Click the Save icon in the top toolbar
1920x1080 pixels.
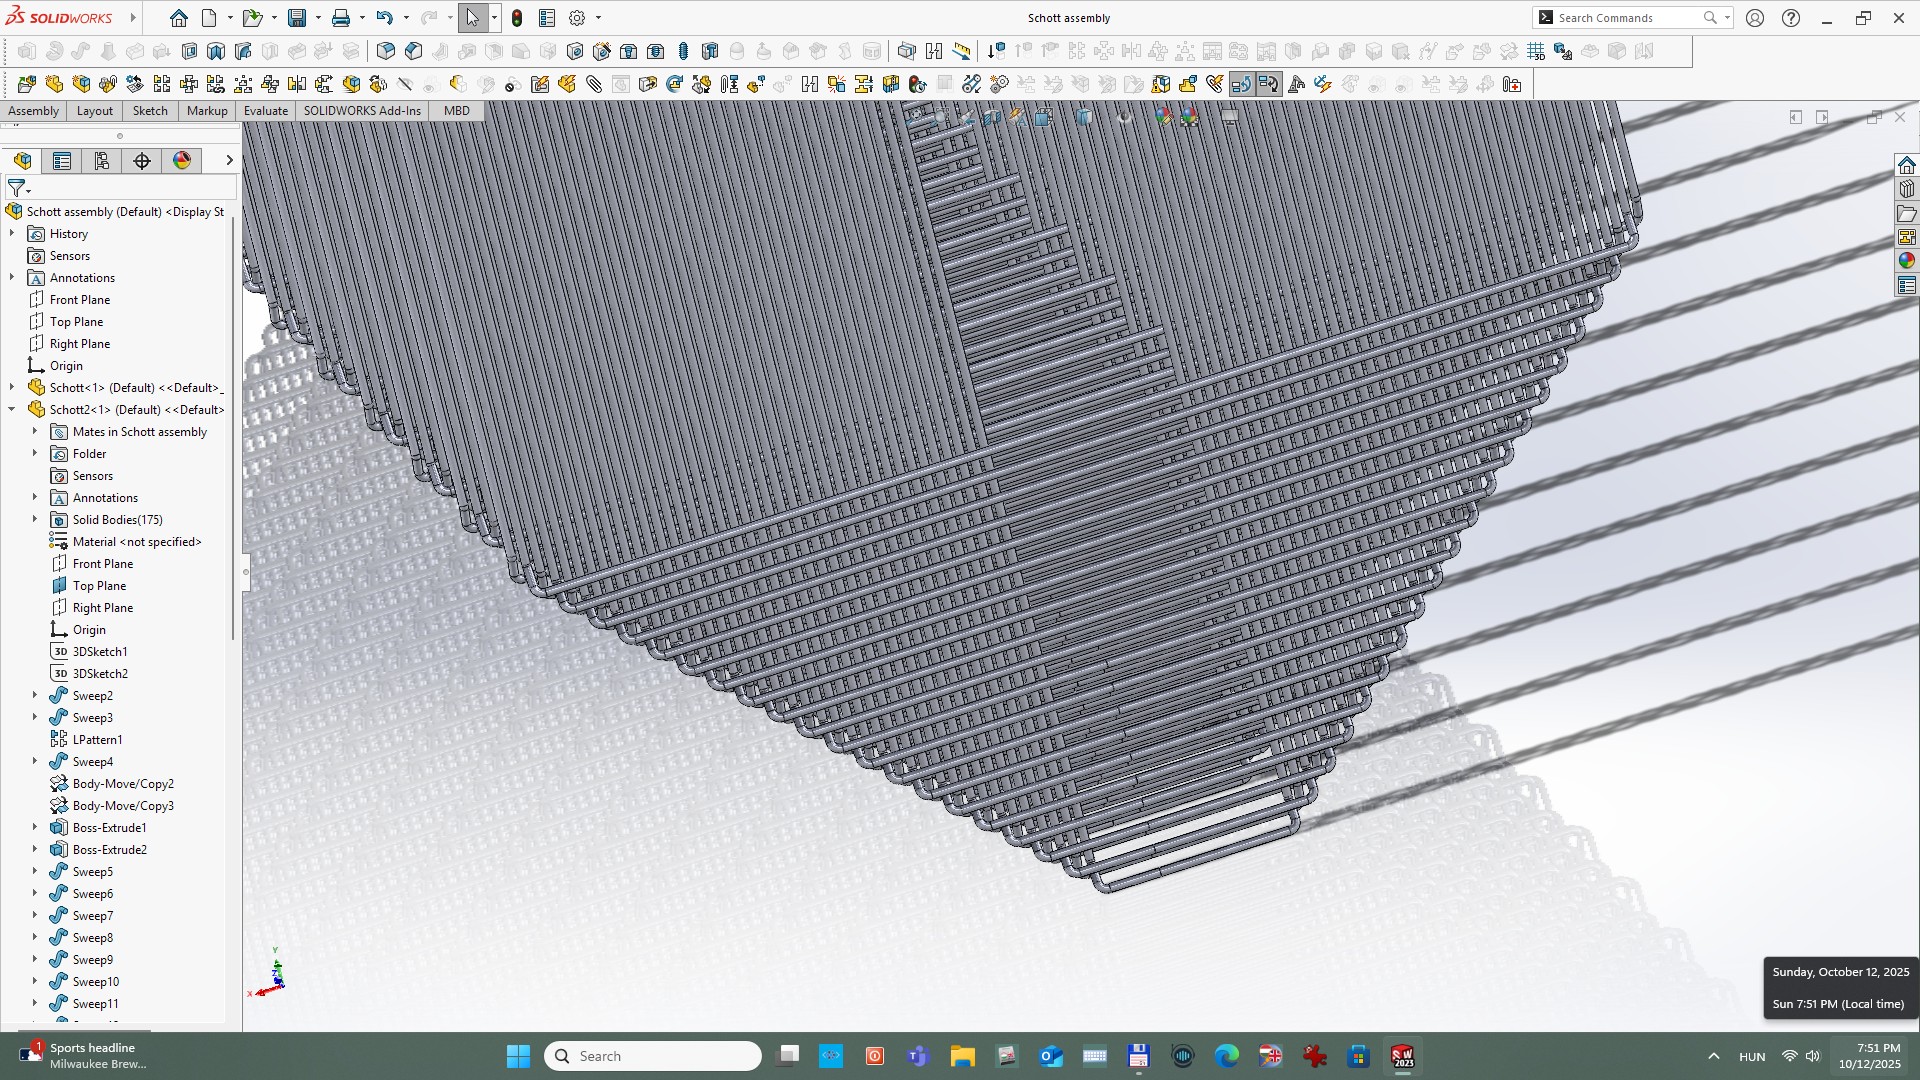[x=297, y=18]
